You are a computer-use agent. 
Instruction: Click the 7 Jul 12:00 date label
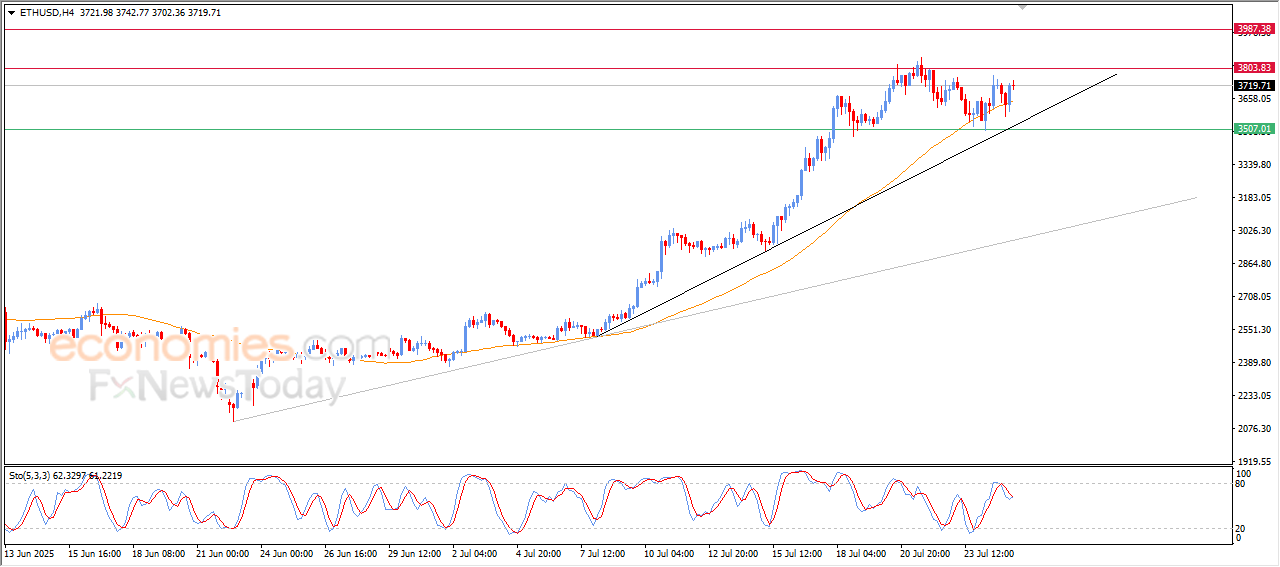point(603,552)
